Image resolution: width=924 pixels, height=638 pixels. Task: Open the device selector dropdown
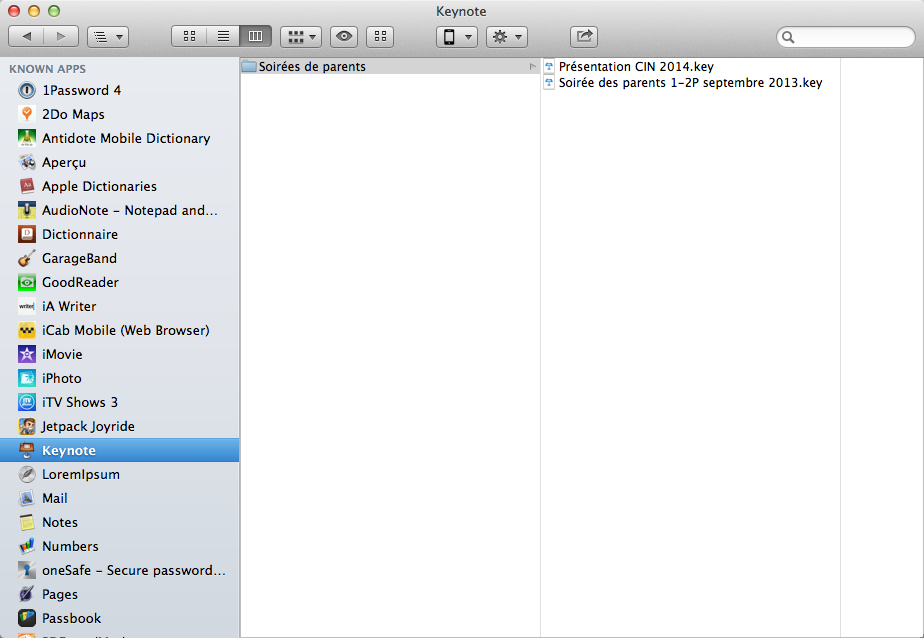457,37
